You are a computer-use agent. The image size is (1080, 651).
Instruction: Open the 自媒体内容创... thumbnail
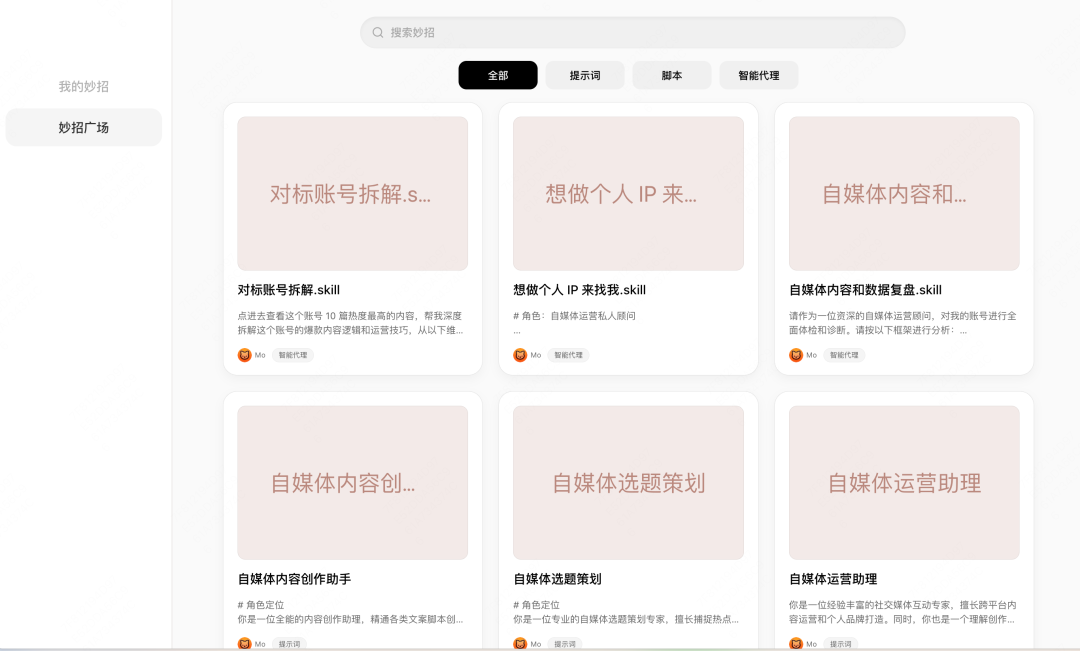353,482
